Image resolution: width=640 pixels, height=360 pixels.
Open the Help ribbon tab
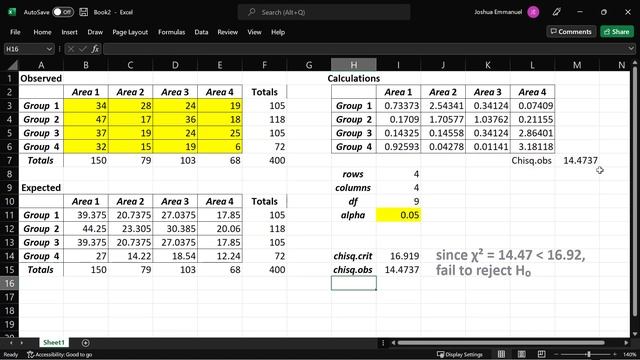pos(278,32)
